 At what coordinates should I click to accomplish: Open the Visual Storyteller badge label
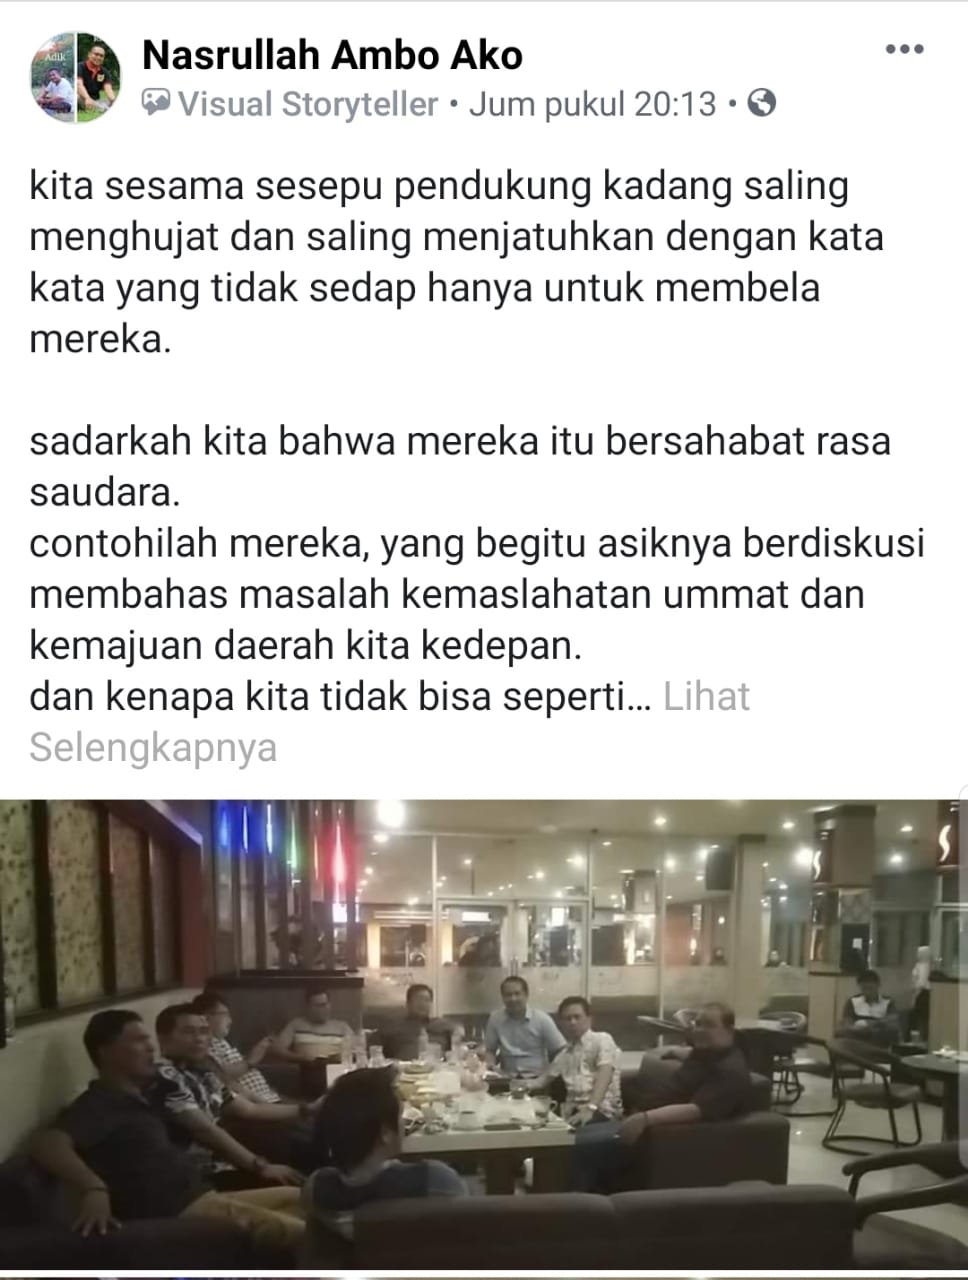308,104
